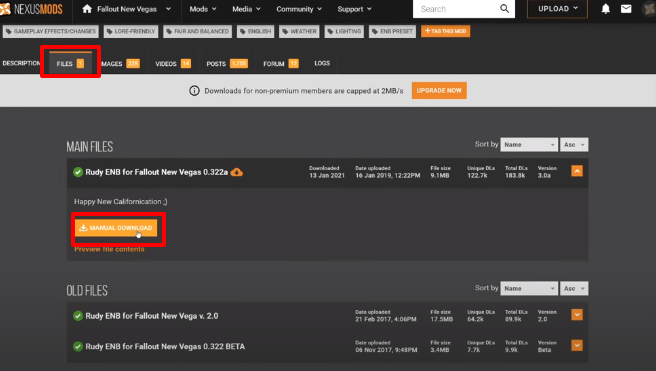Viewport: 656px width, 371px height.
Task: Click the Rudy ENB for Fallout New Vega v. 2.0 title
Action: (152, 316)
